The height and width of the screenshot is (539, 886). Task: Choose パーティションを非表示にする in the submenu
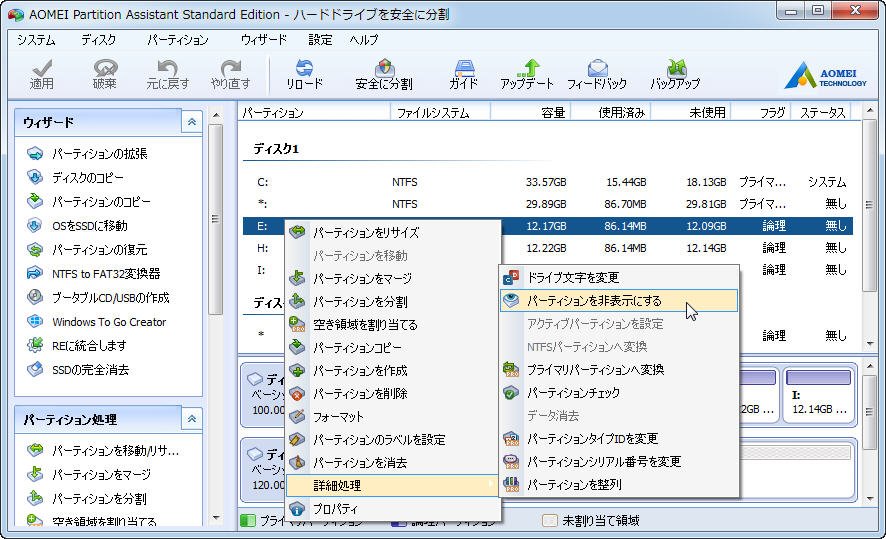pyautogui.click(x=619, y=301)
